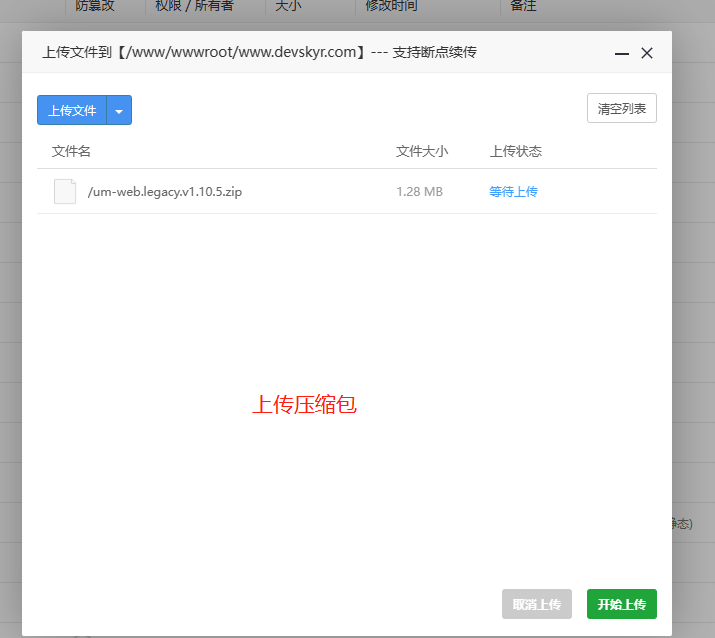This screenshot has width=715, height=638.
Task: Click the 备注 background column header
Action: pos(523,6)
